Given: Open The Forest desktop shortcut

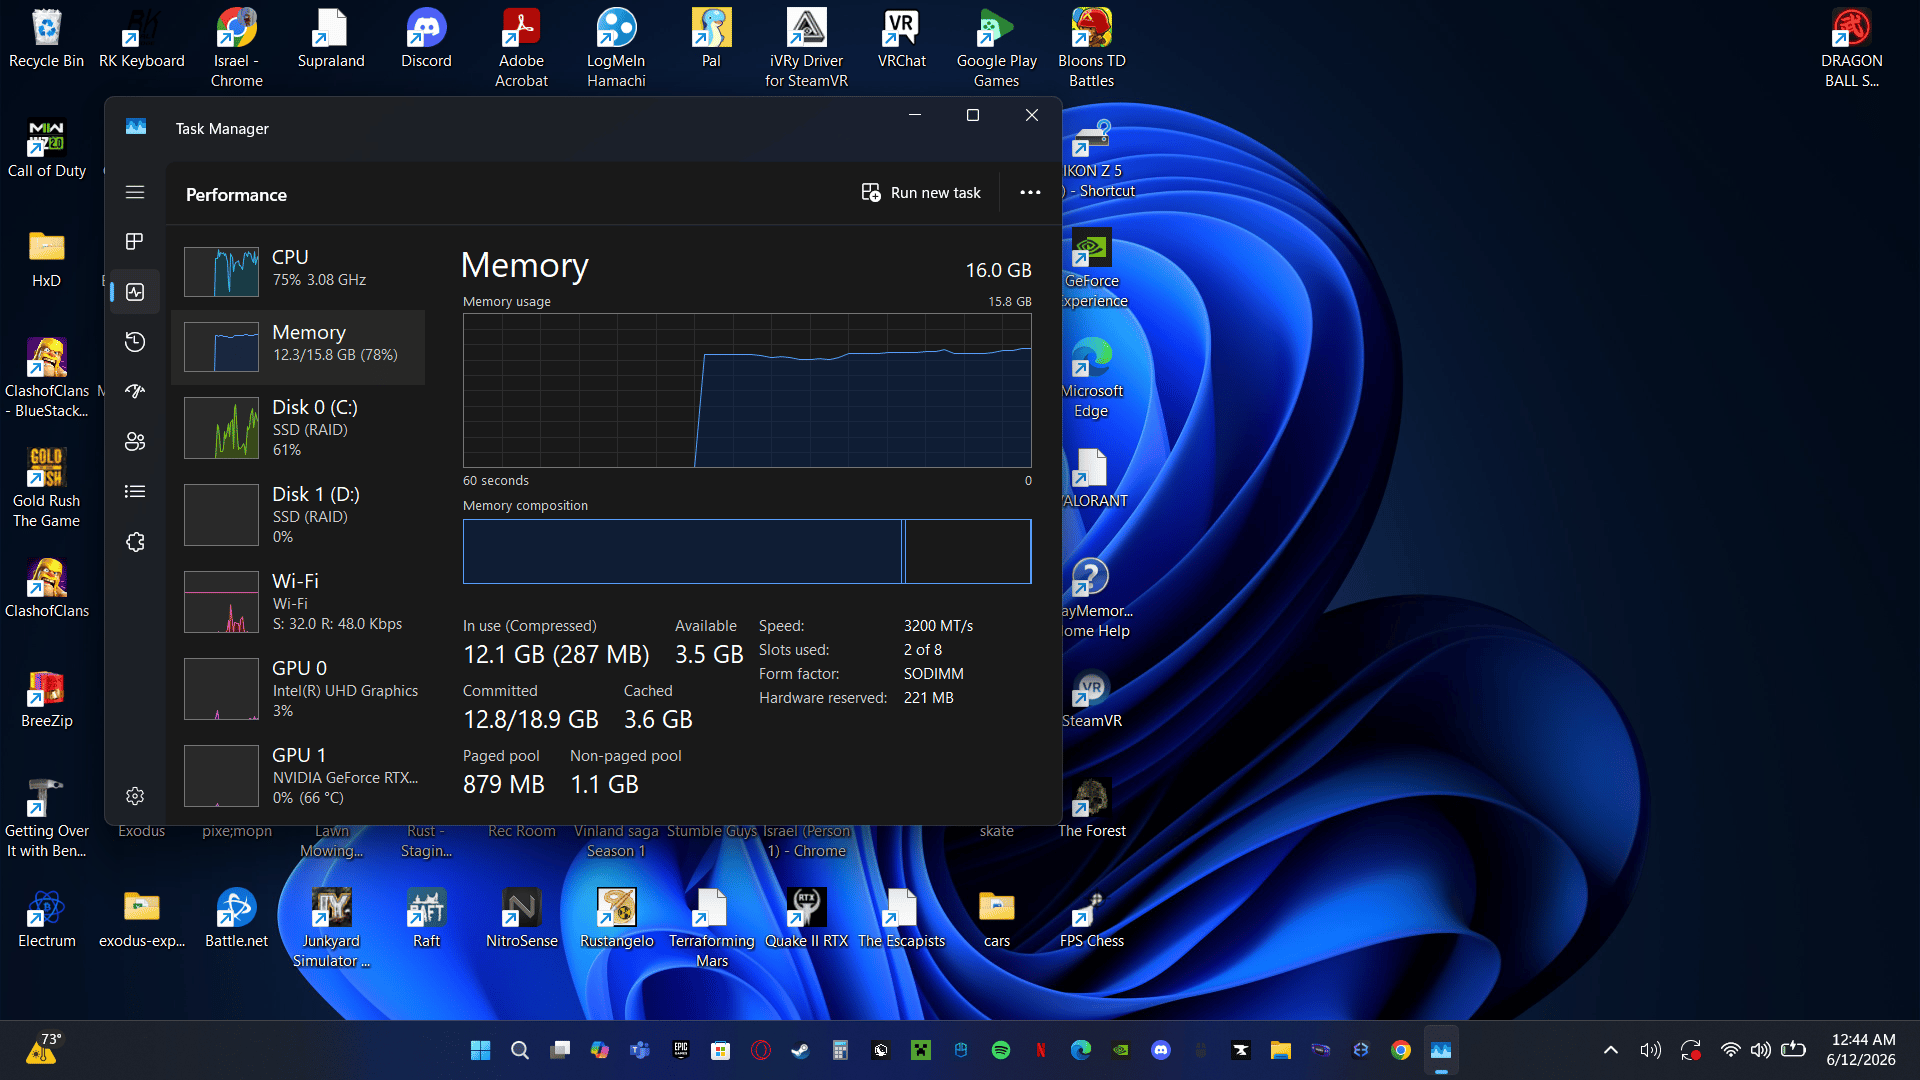Looking at the screenshot, I should click(1091, 810).
